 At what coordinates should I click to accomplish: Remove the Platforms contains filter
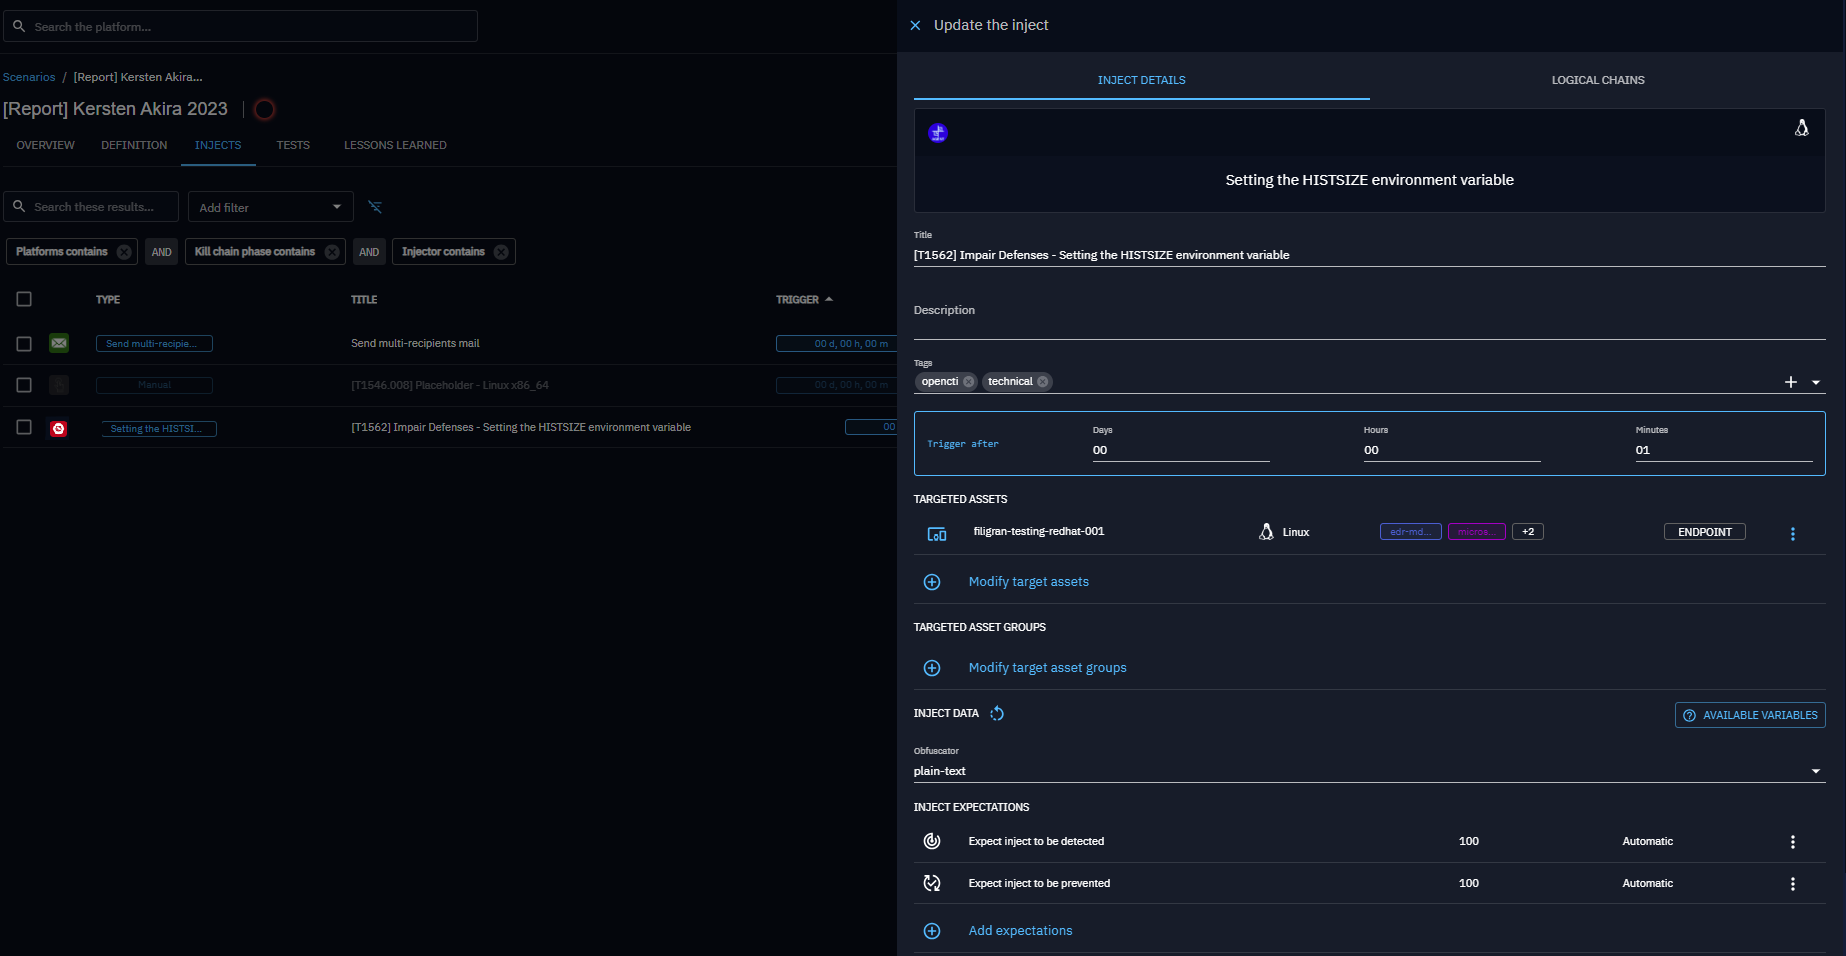124,252
